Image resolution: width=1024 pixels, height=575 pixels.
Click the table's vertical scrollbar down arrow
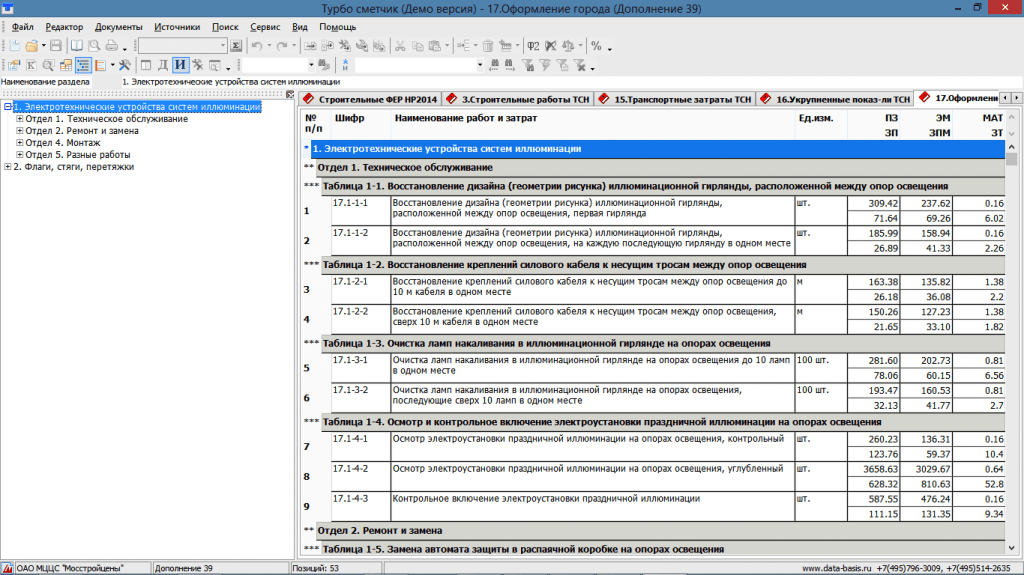(1011, 549)
